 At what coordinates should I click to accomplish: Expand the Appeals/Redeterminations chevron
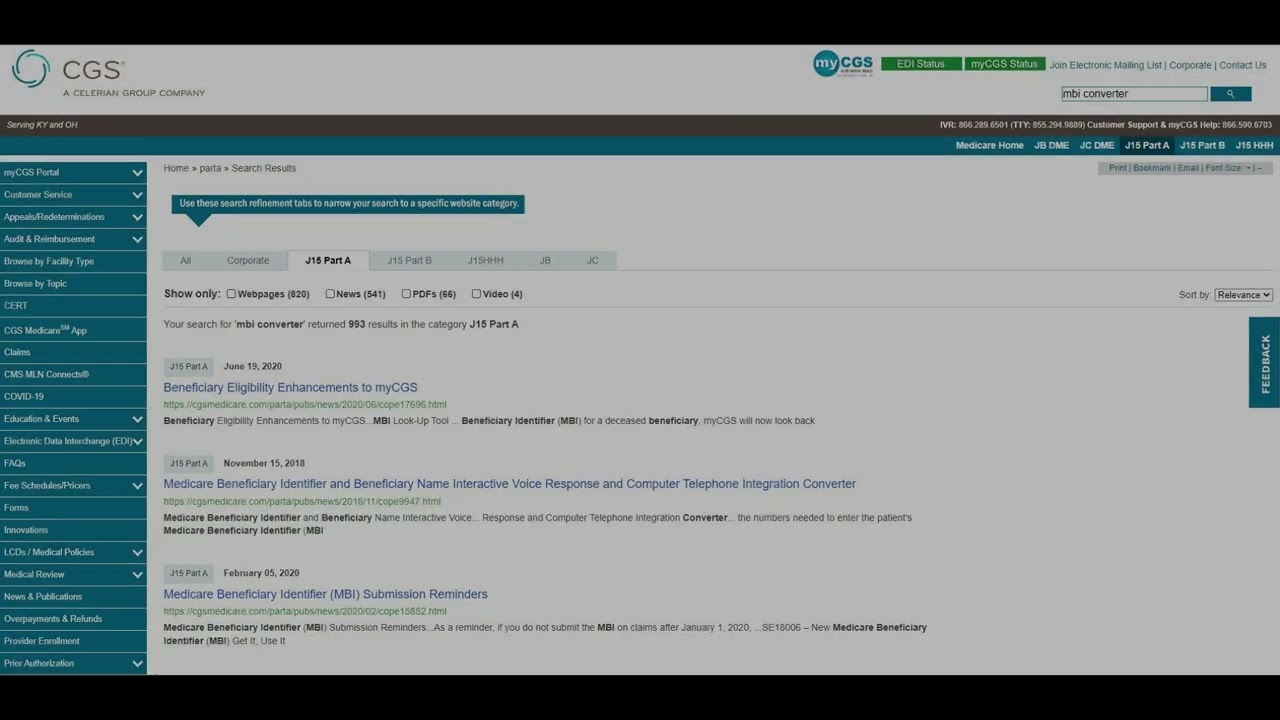pyautogui.click(x=137, y=217)
